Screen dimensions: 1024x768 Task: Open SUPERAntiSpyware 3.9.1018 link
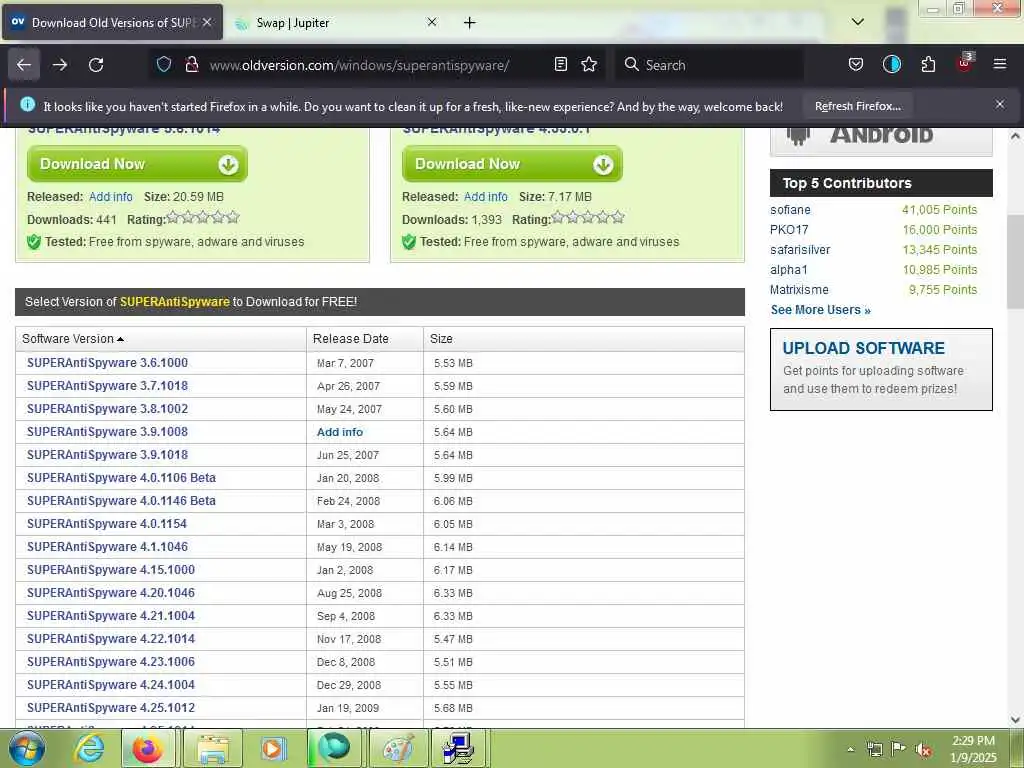pyautogui.click(x=107, y=455)
